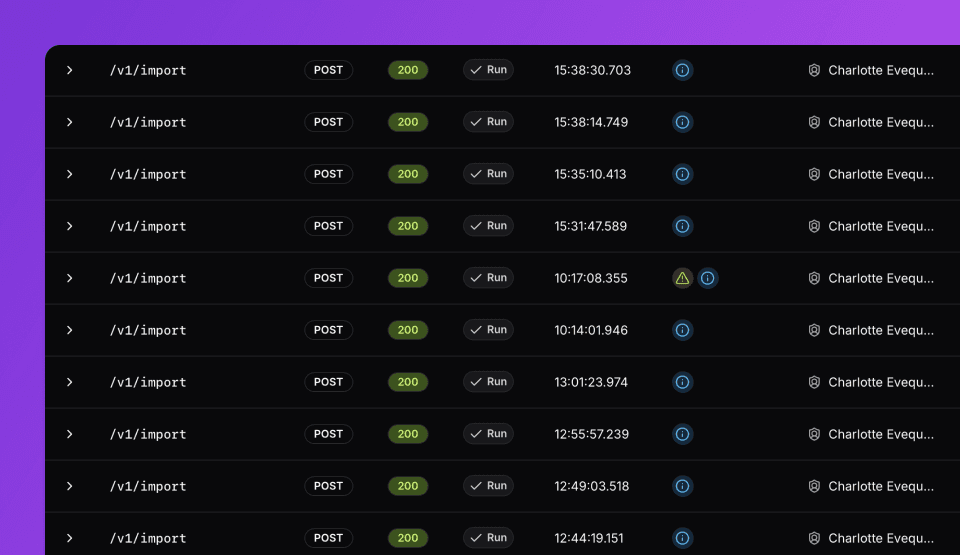Click the info icon in the 15:31:47.589 row
960x555 pixels.
[x=682, y=226]
